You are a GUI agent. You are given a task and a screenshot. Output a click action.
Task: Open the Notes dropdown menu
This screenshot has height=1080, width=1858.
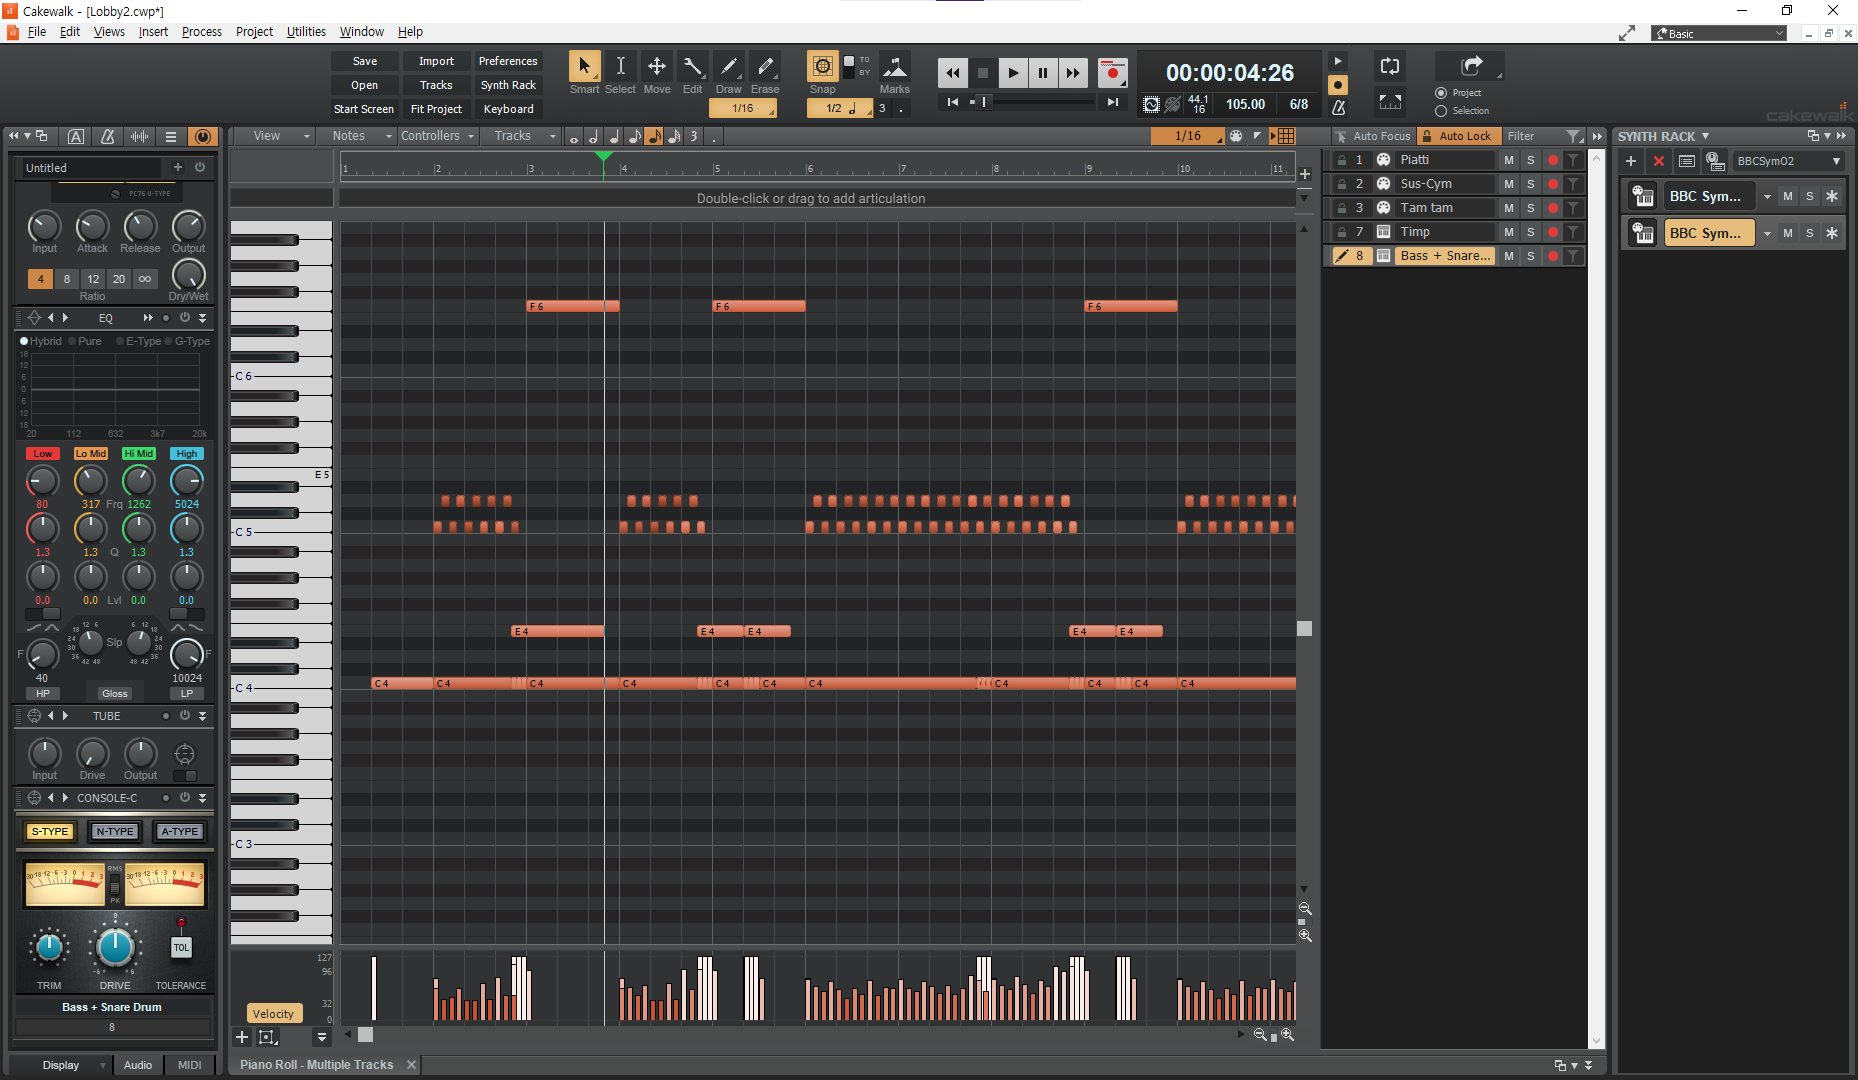(361, 136)
